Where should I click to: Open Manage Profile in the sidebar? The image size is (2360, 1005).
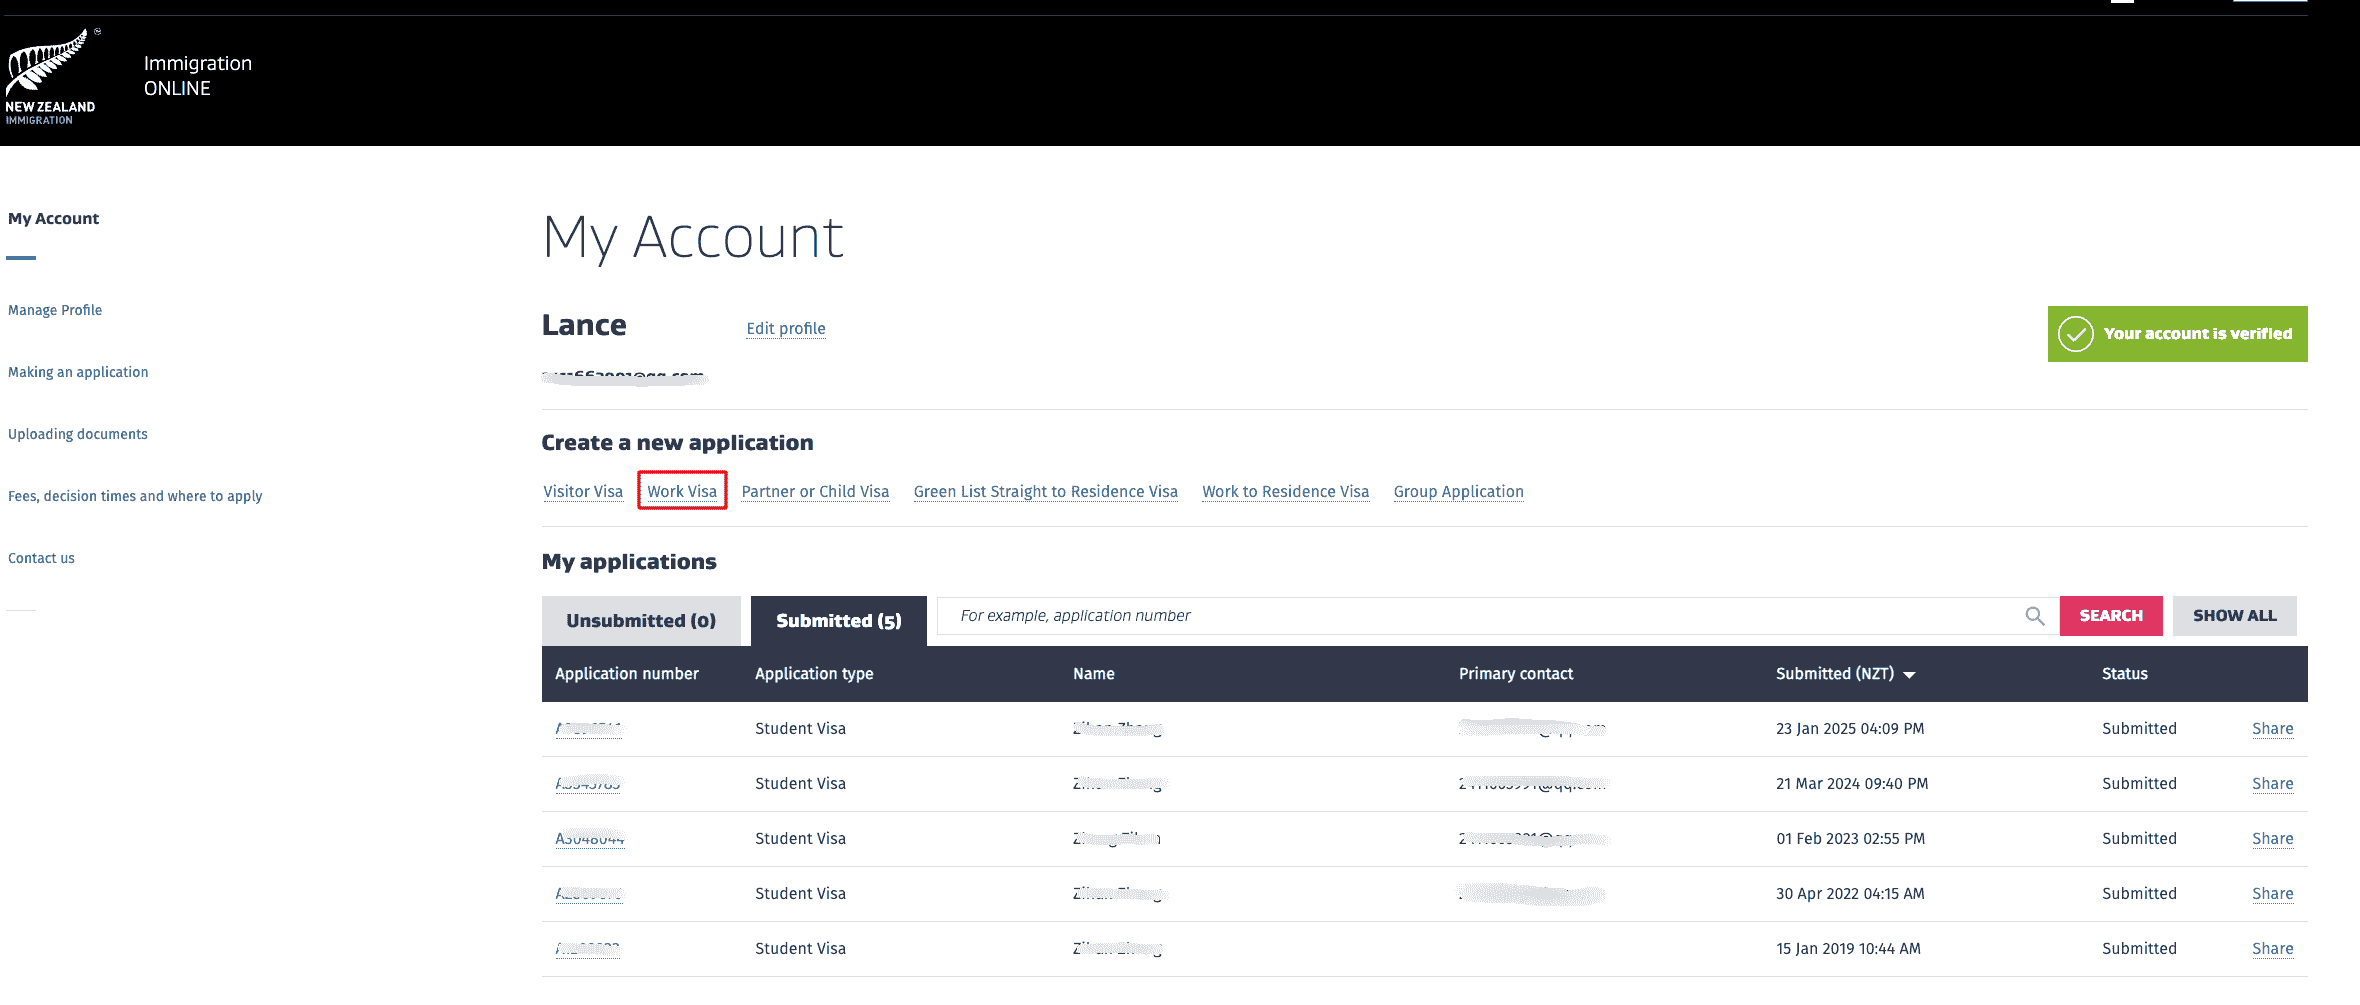[x=55, y=310]
